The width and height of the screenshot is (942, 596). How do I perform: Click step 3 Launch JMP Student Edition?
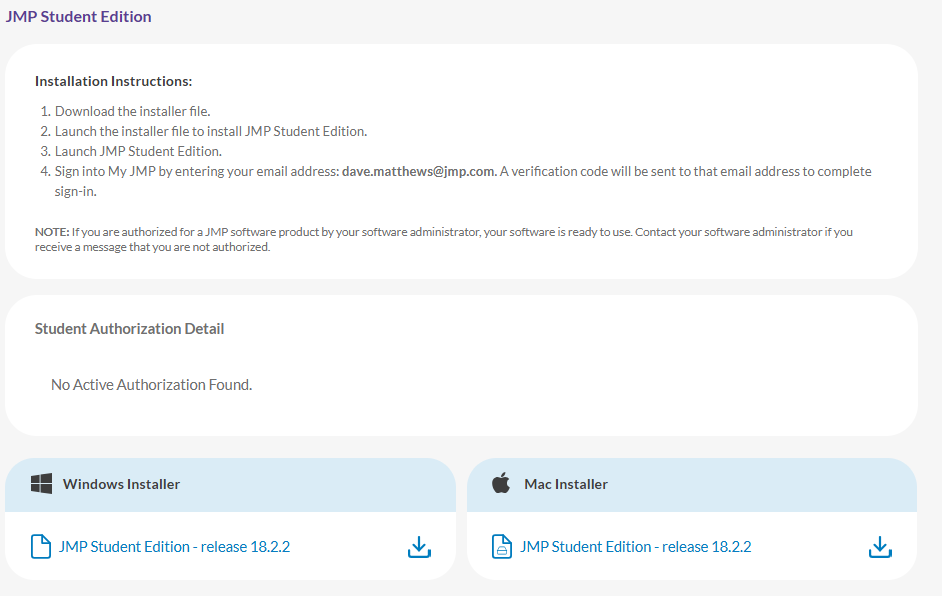[x=138, y=151]
